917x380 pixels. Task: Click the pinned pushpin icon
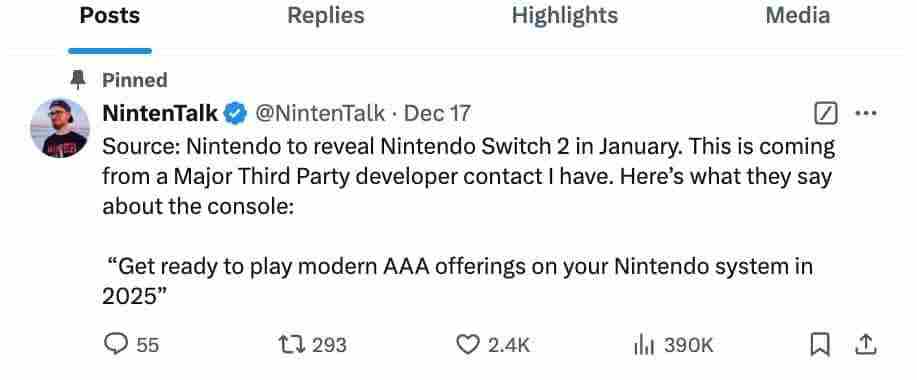(77, 80)
